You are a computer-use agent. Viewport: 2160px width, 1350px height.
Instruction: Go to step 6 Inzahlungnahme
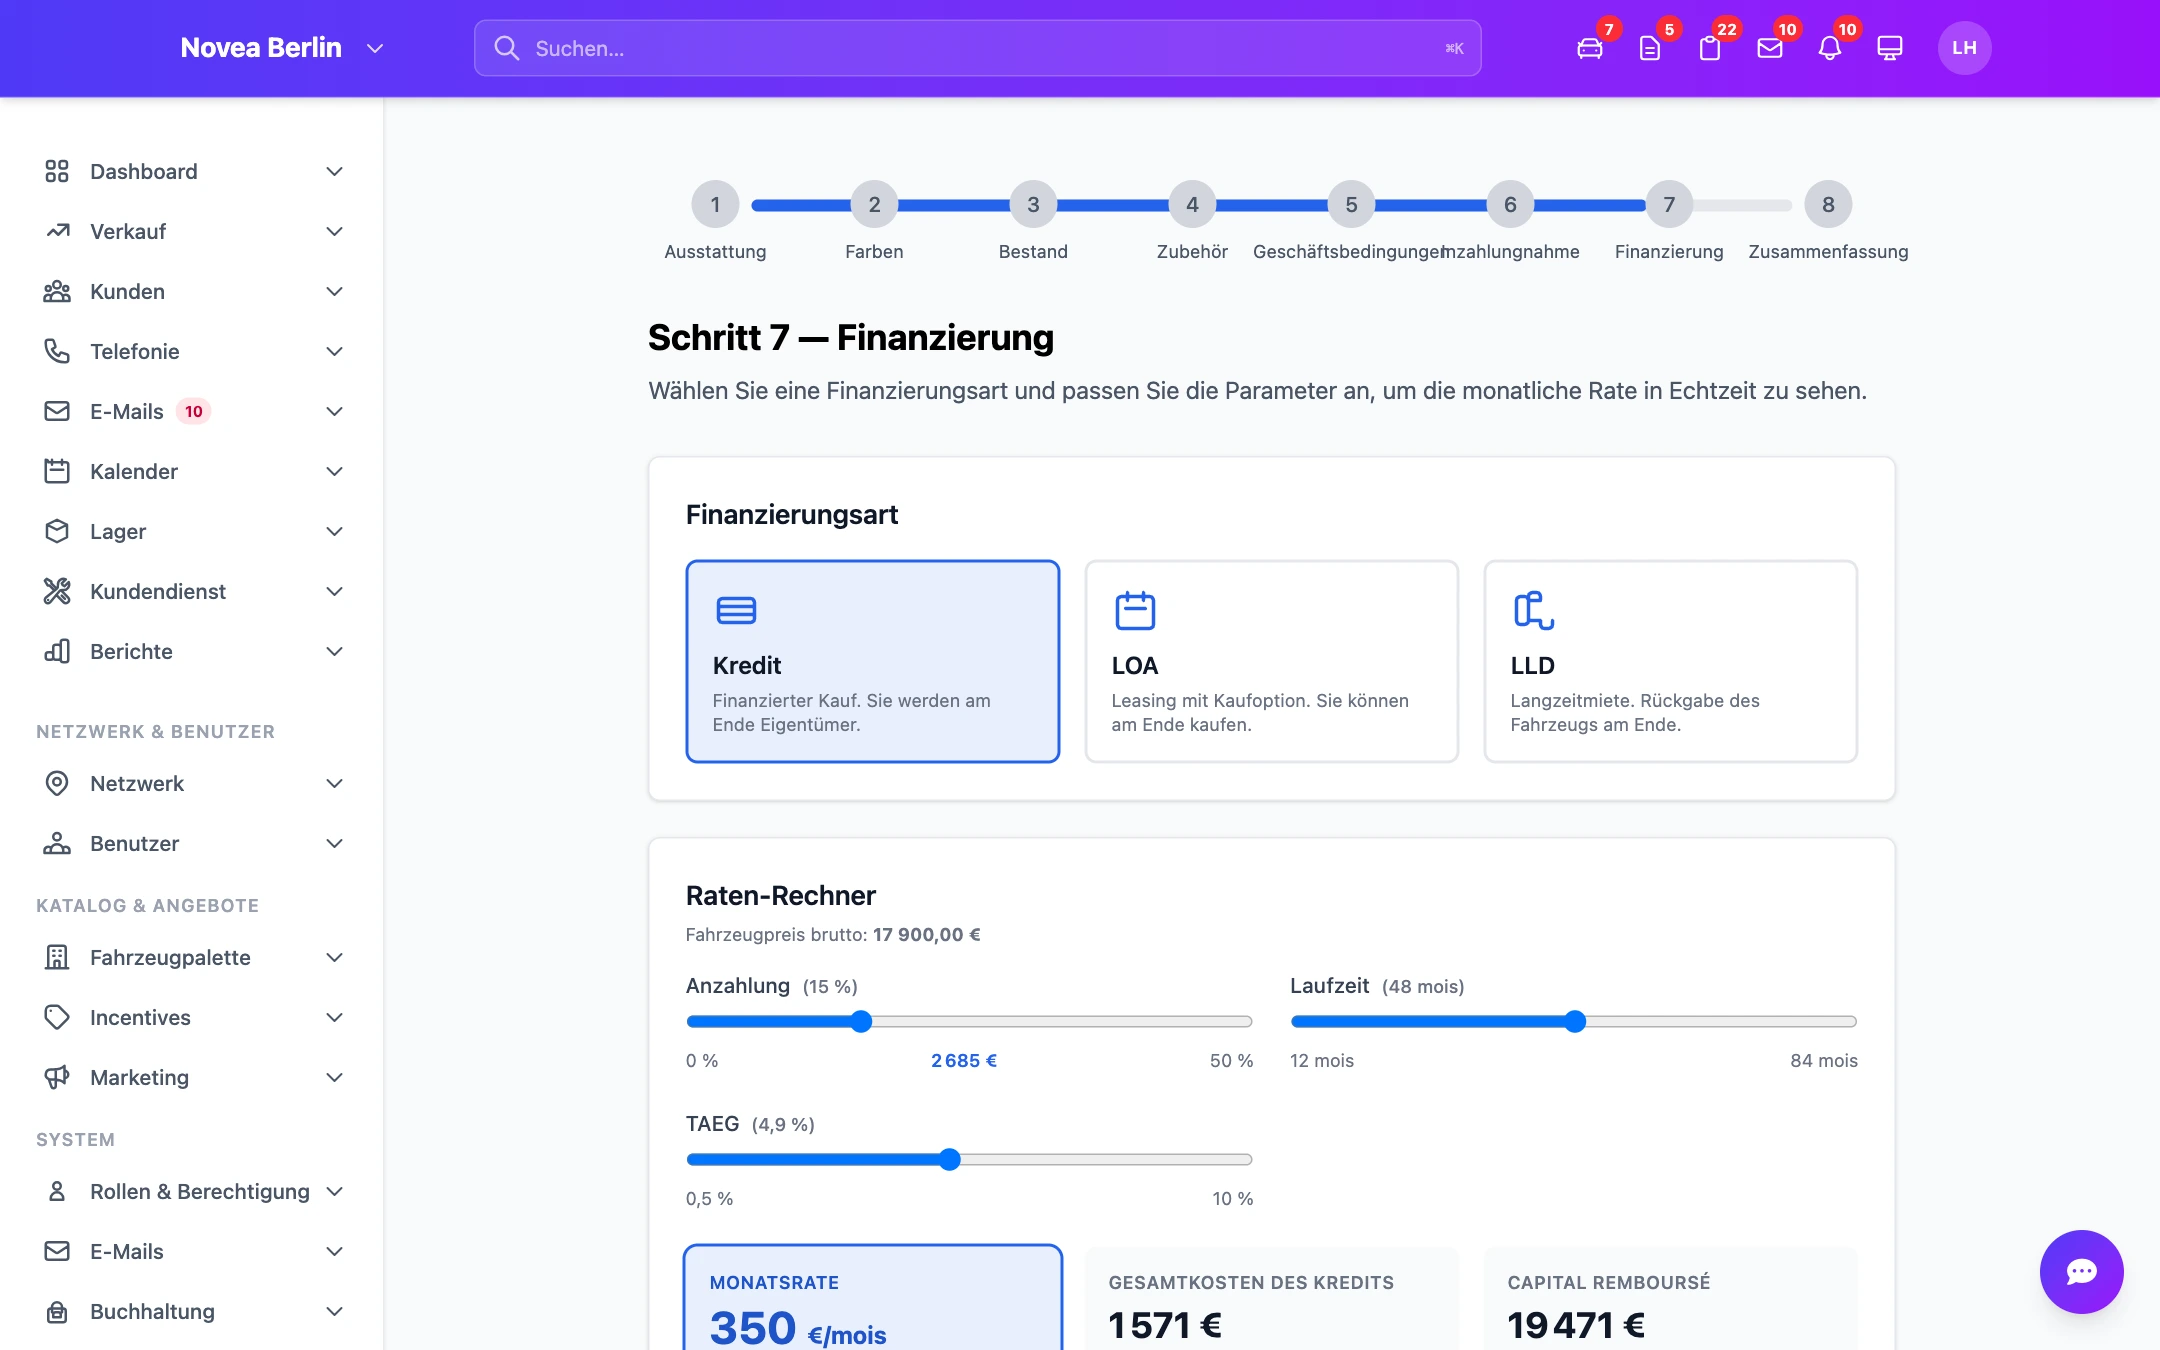(1510, 204)
